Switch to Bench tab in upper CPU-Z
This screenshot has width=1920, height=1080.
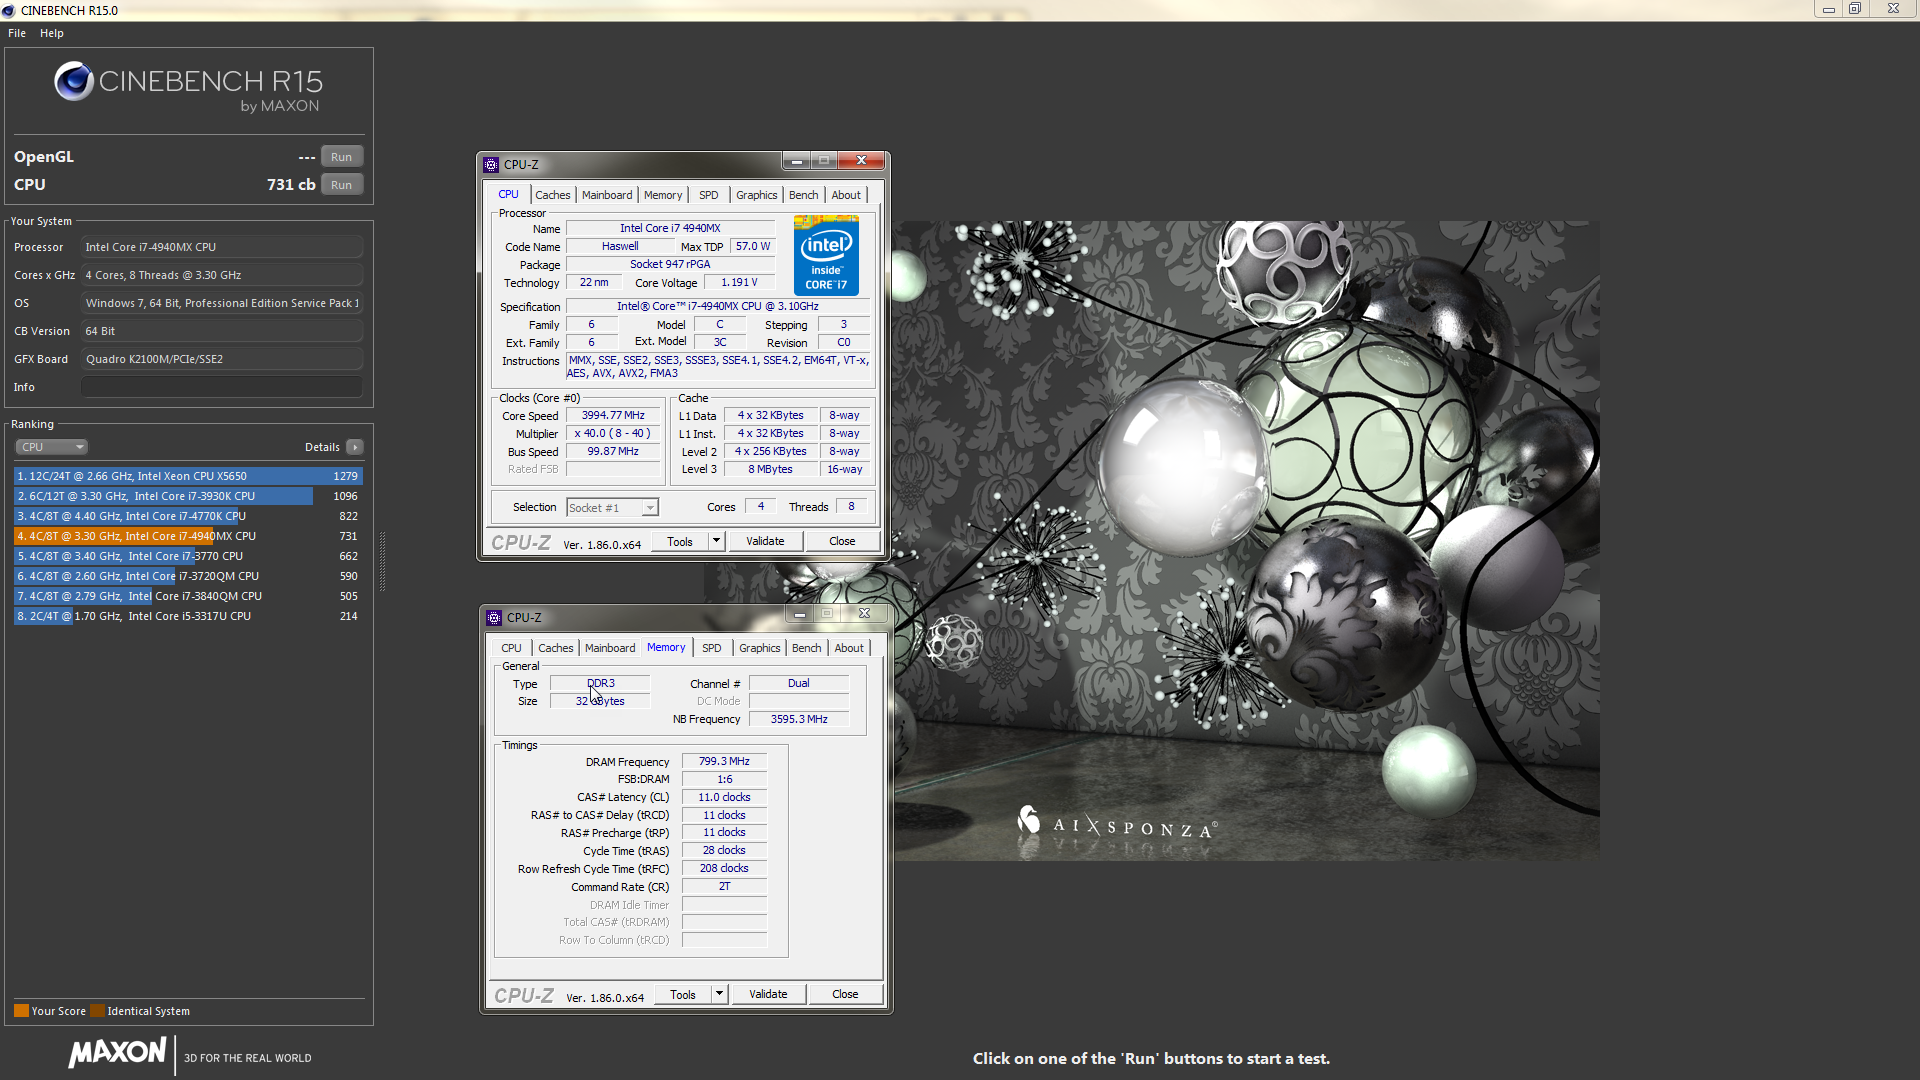click(804, 195)
